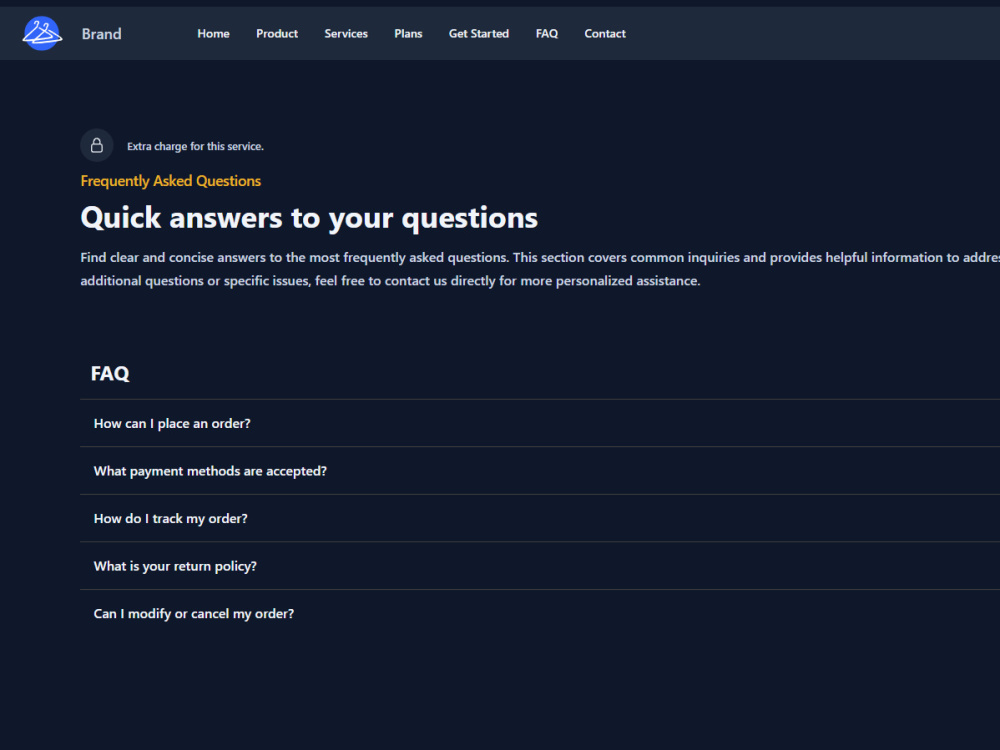Open the Product nav item
This screenshot has width=1000, height=750.
tap(277, 34)
